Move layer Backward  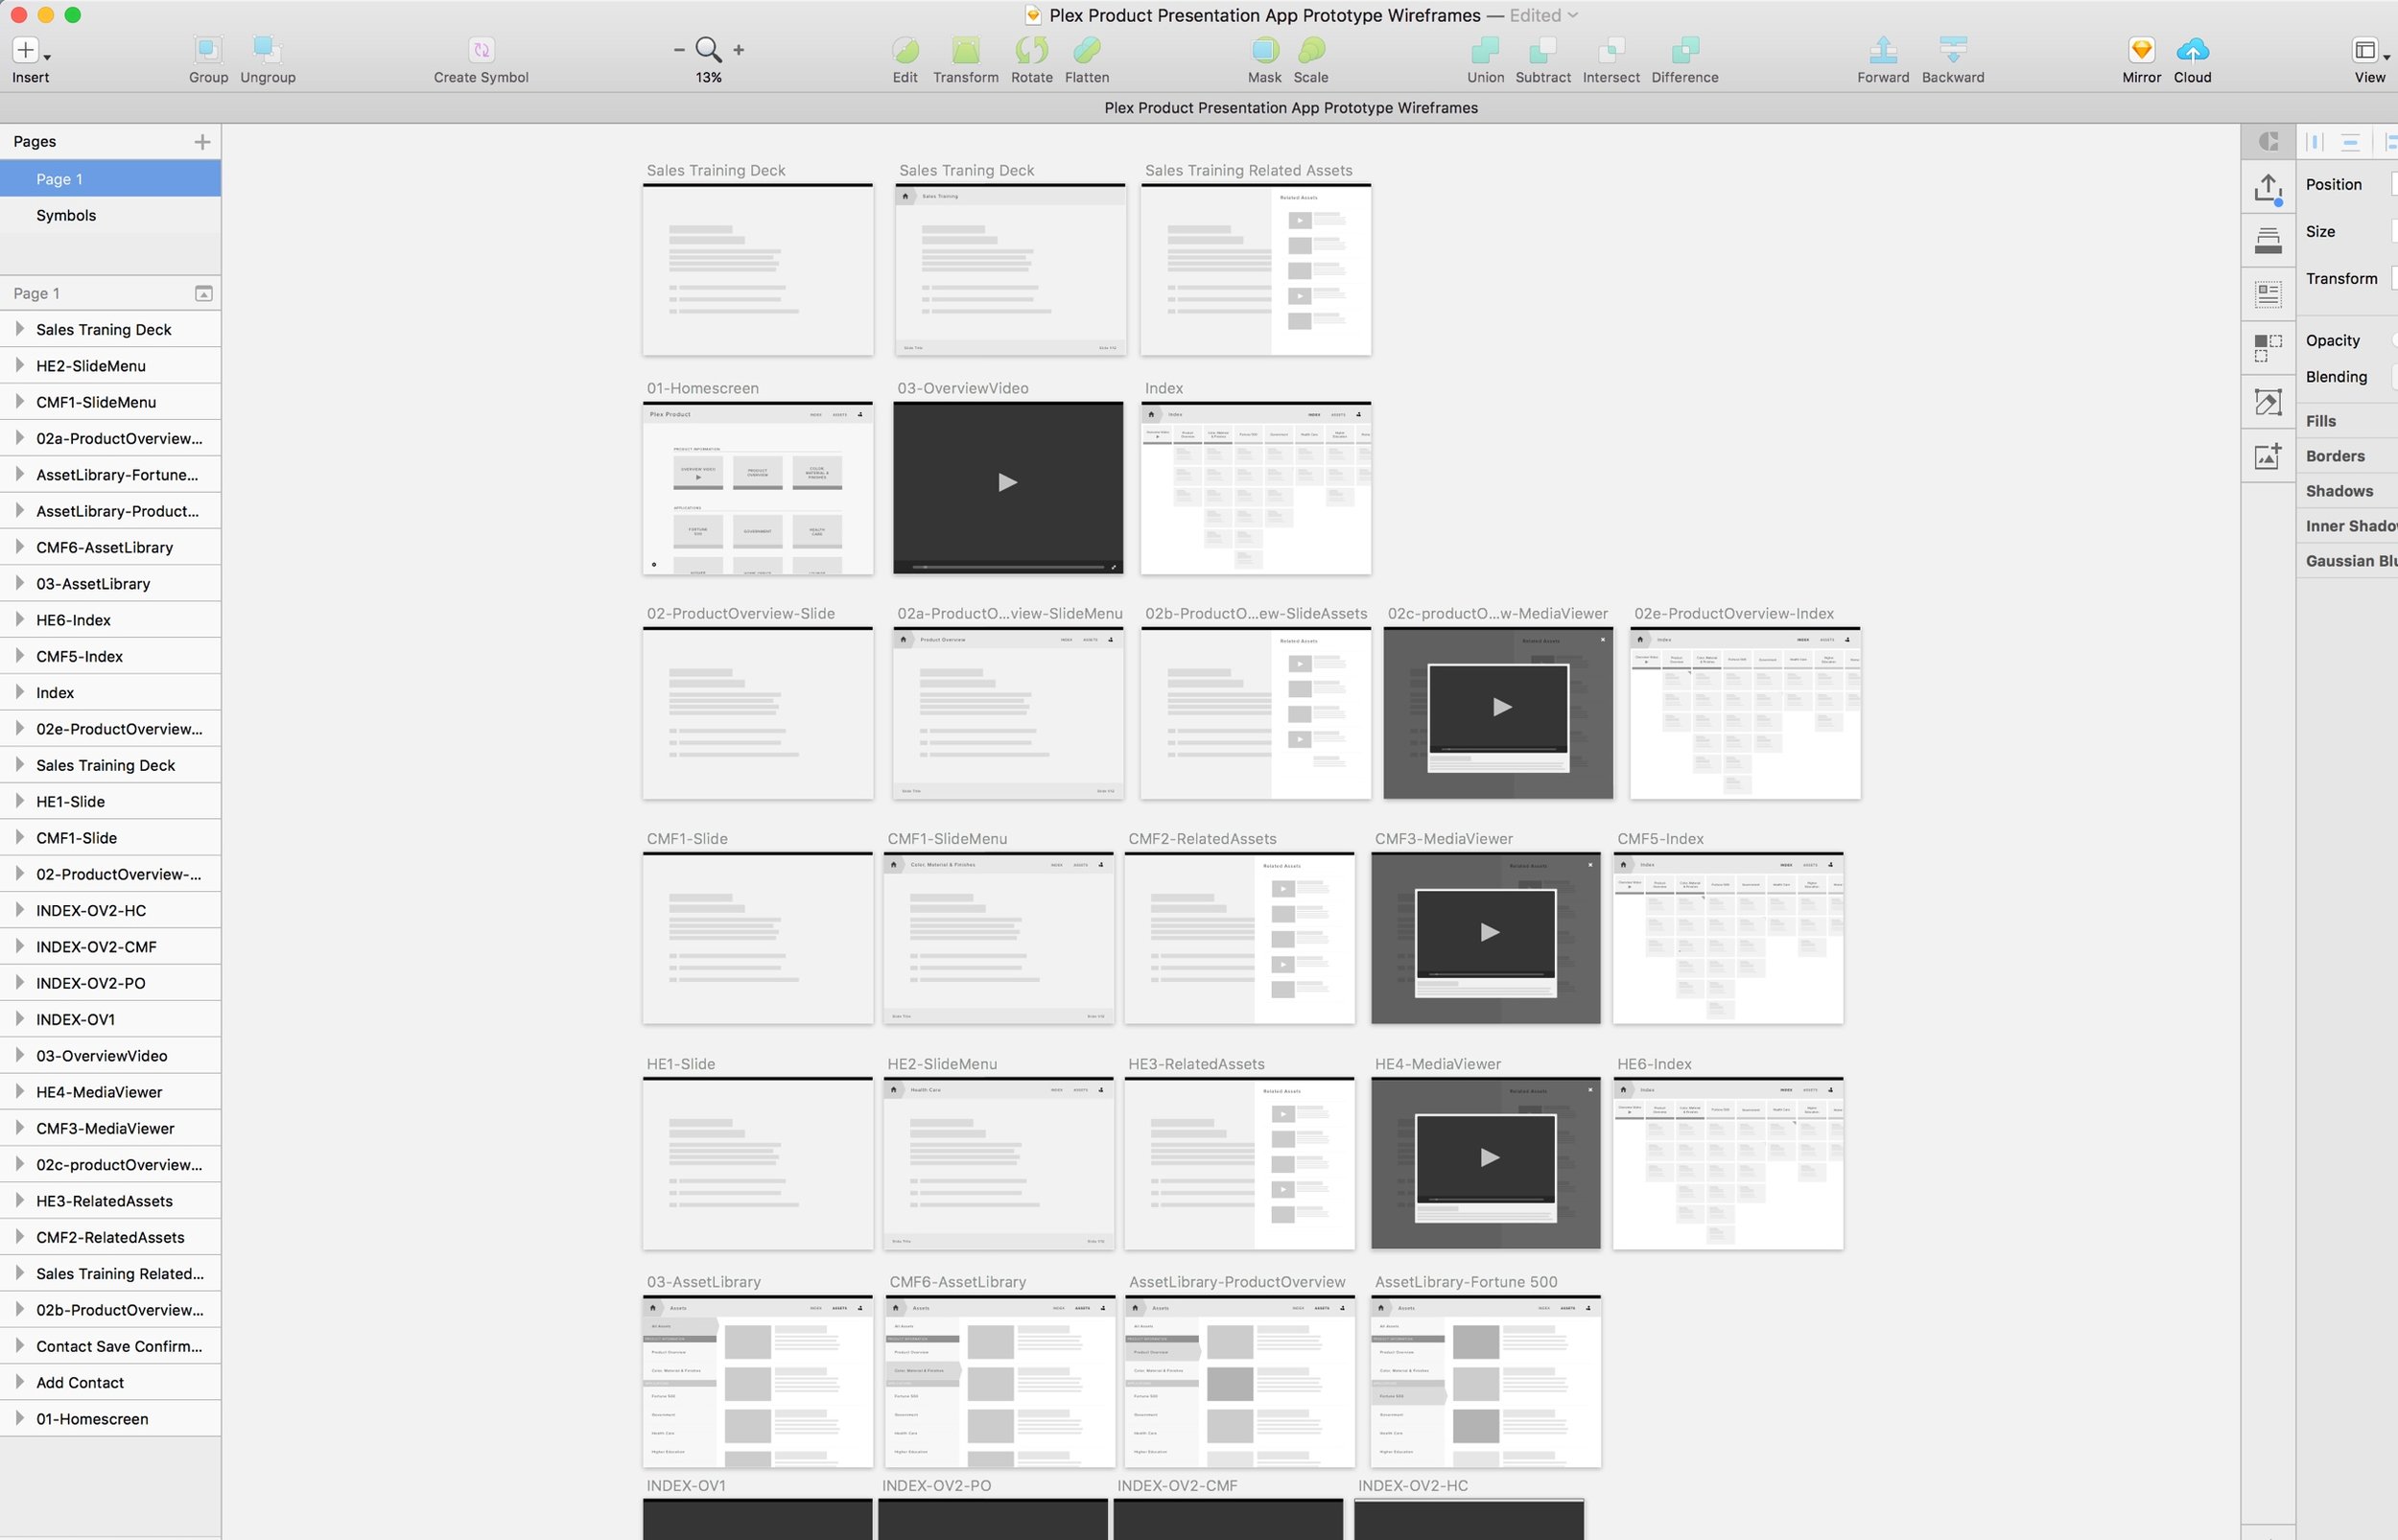1953,49
